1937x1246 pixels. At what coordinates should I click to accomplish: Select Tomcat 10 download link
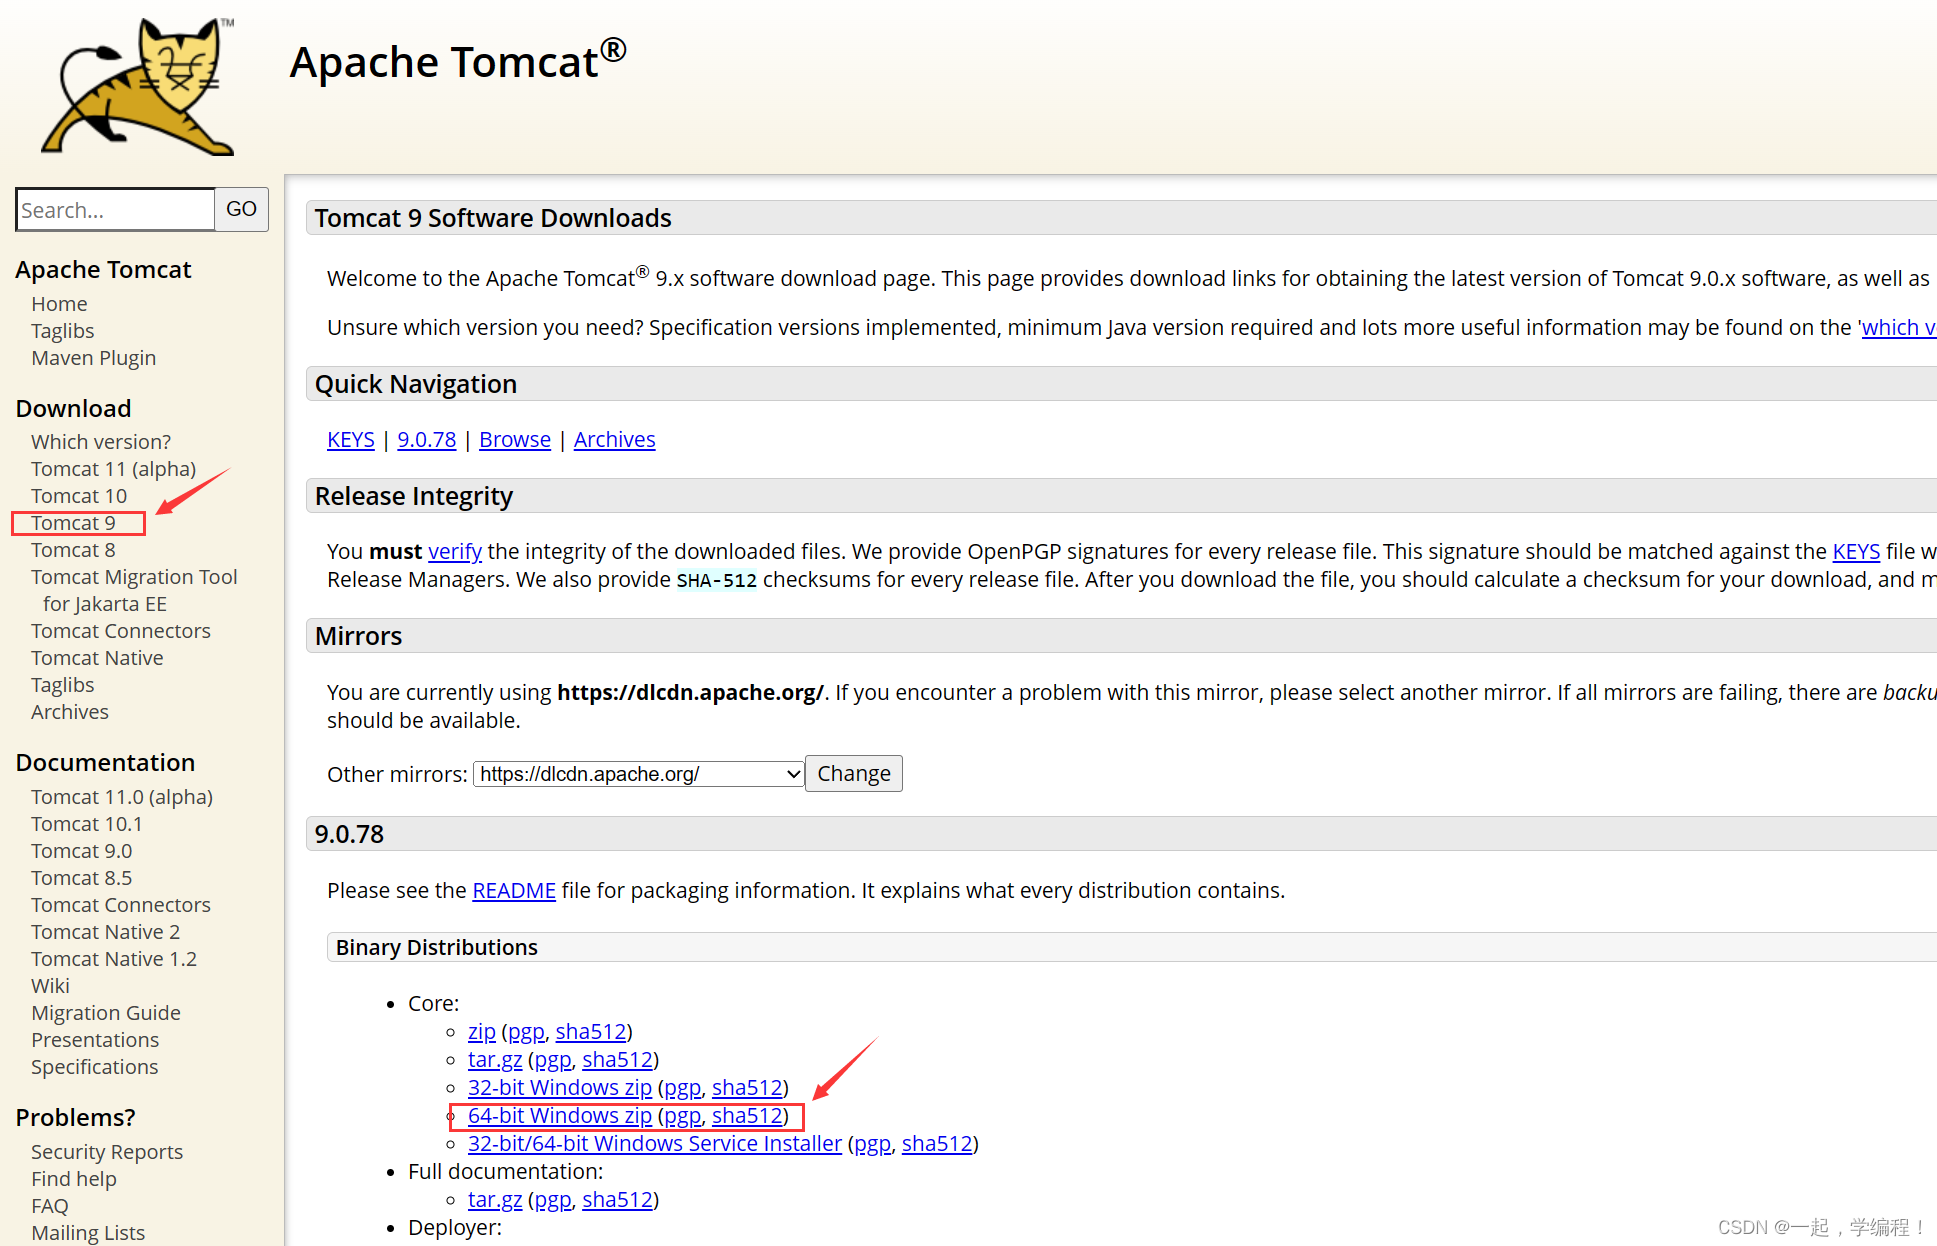(79, 495)
